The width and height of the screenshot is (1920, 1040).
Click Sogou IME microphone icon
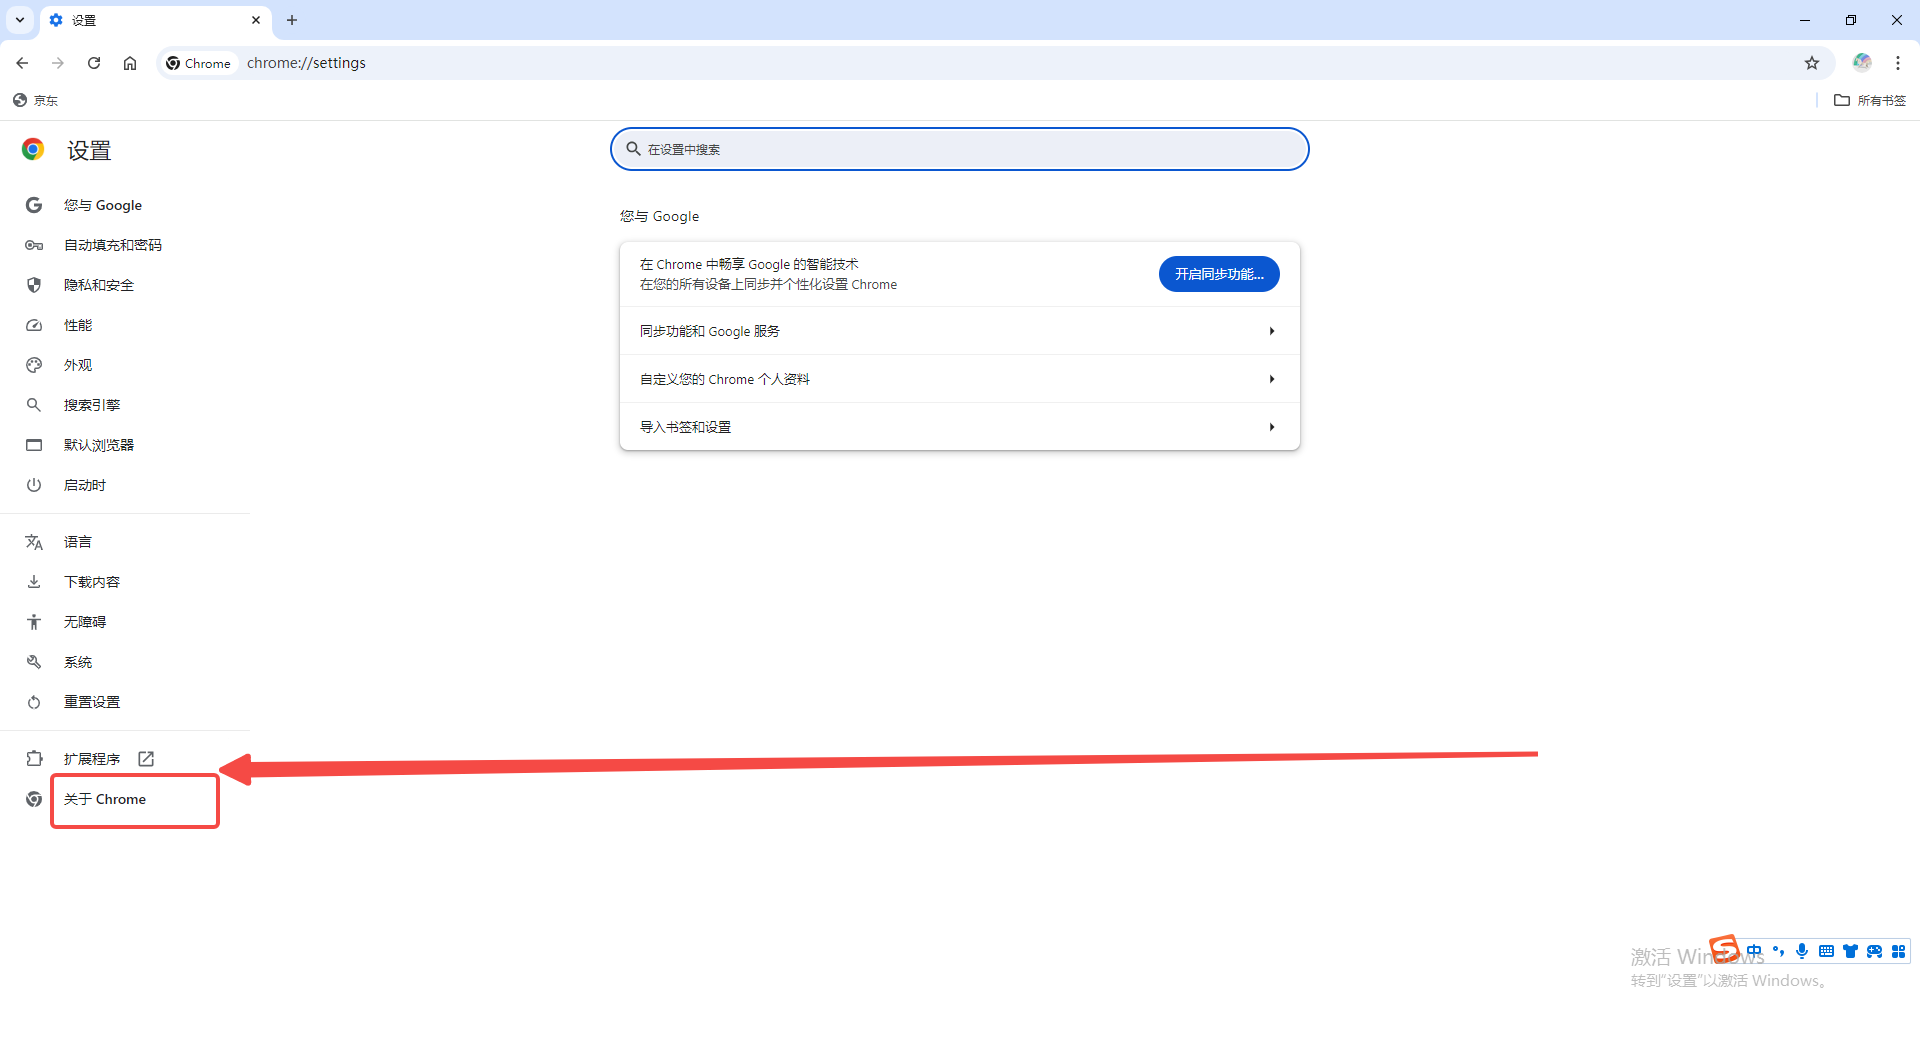[x=1802, y=951]
